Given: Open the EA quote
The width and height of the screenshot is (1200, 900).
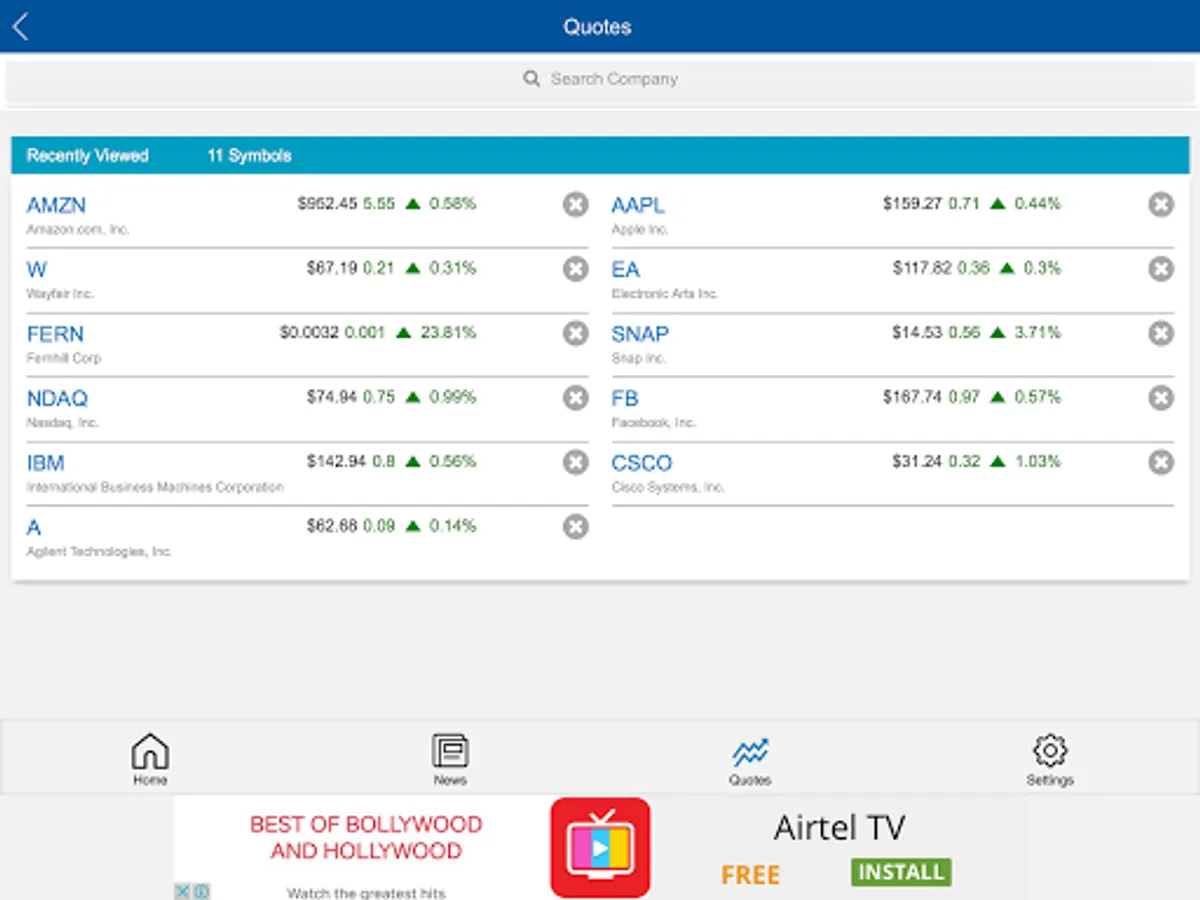Looking at the screenshot, I should [625, 269].
